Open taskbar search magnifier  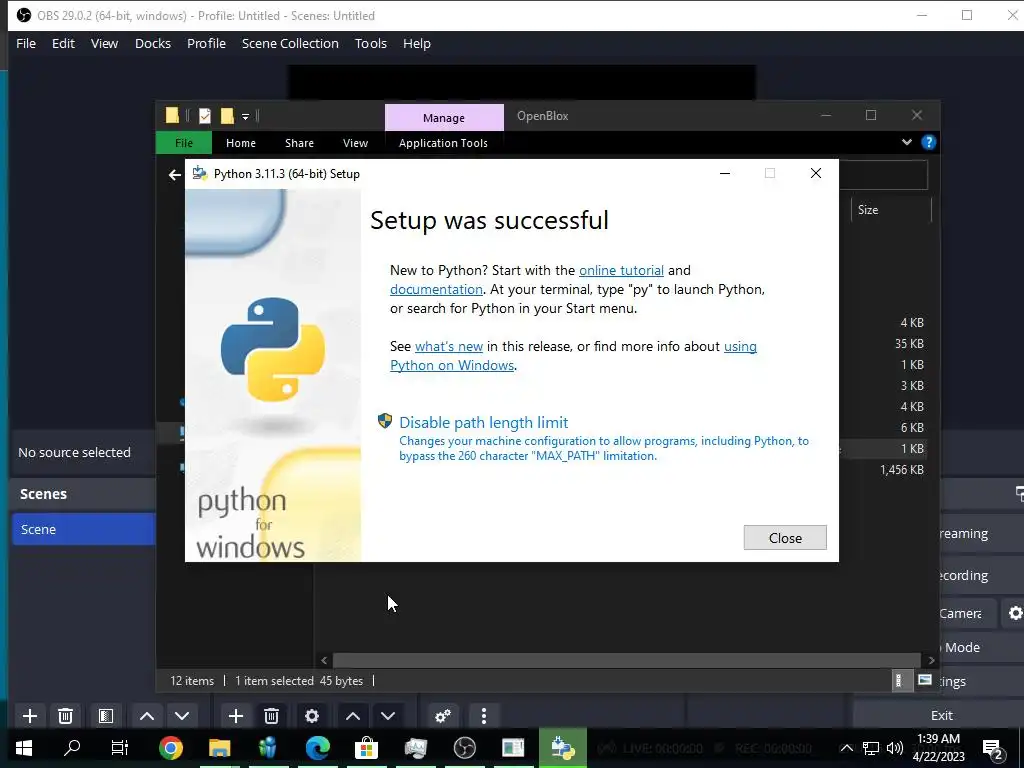[x=72, y=748]
